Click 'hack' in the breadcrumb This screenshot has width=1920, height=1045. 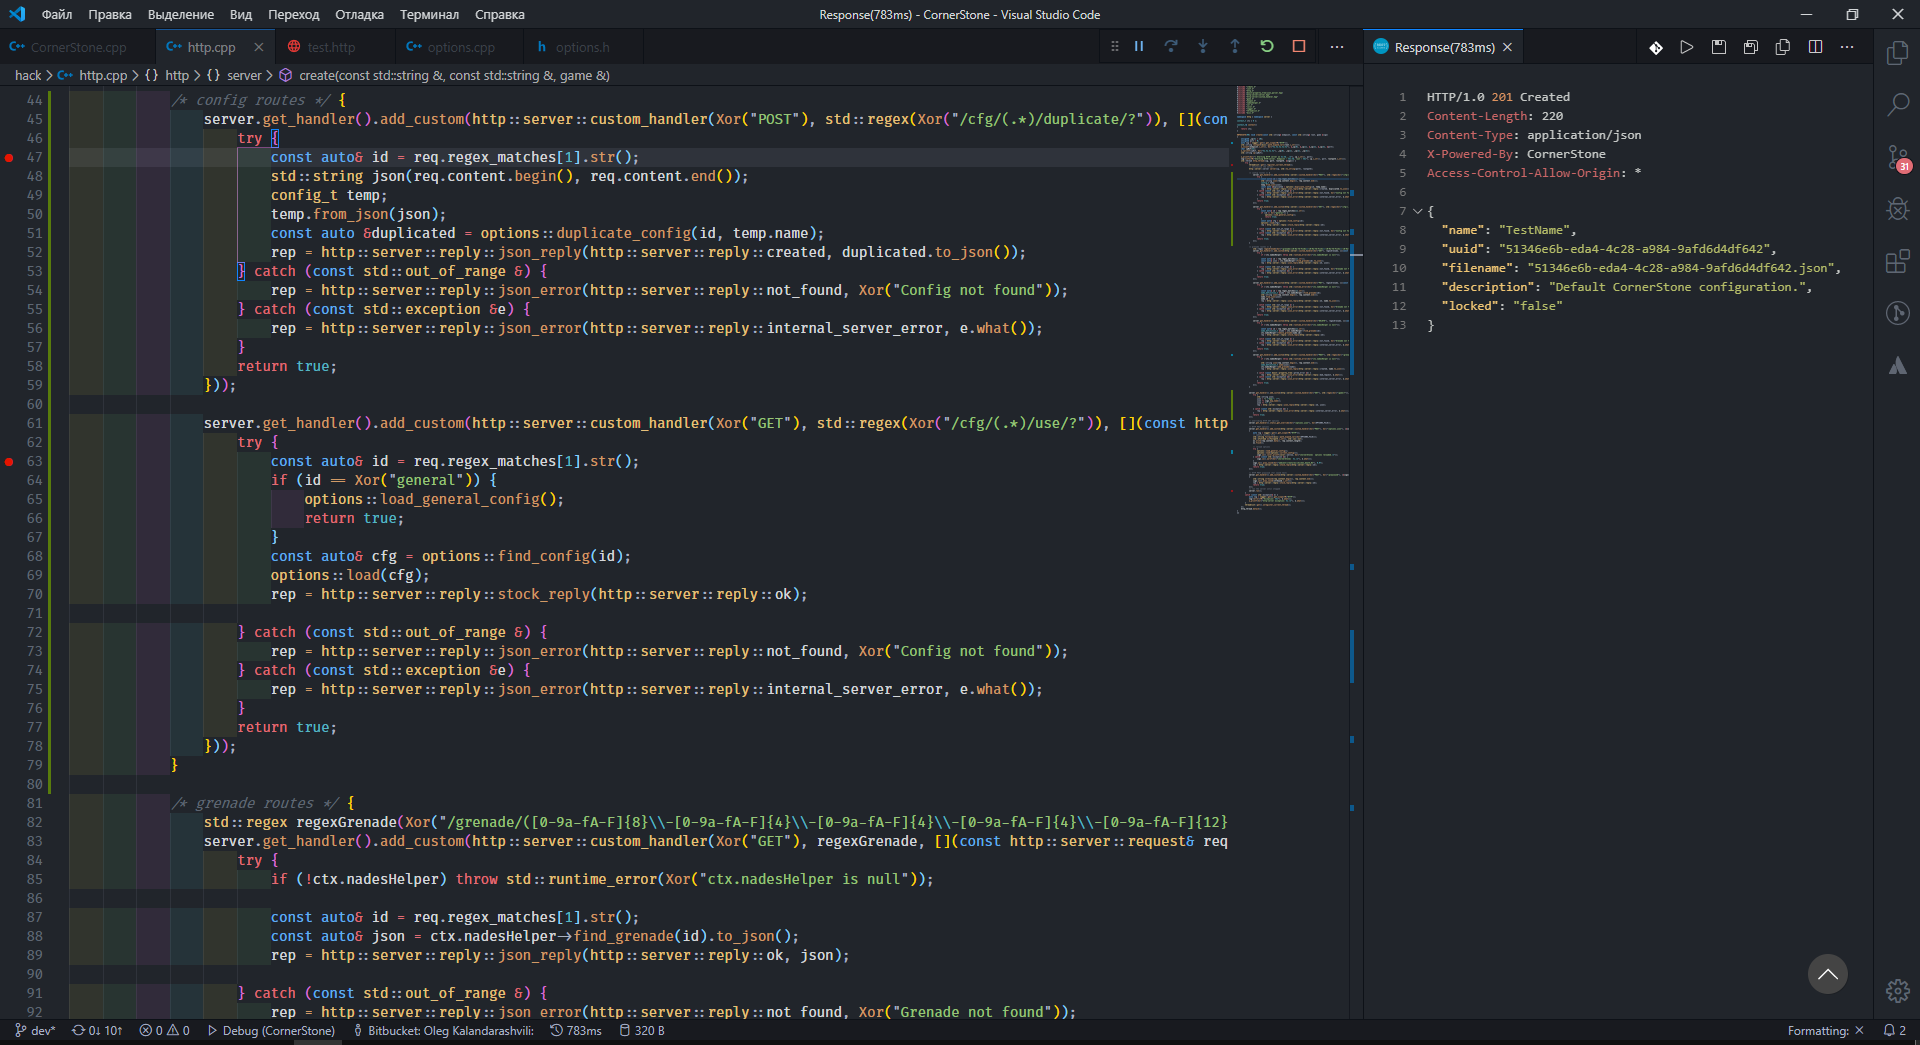click(x=28, y=75)
